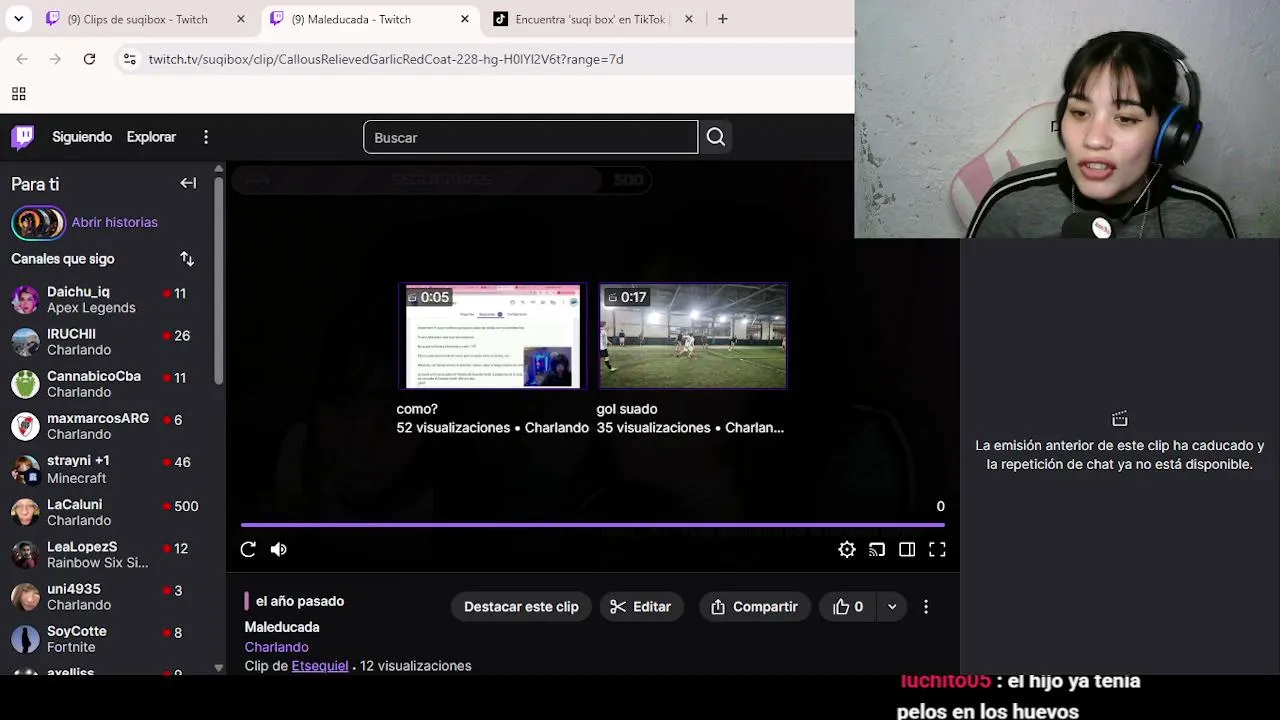The image size is (1280, 720).
Task: Open Abrir historias stories
Action: click(115, 222)
